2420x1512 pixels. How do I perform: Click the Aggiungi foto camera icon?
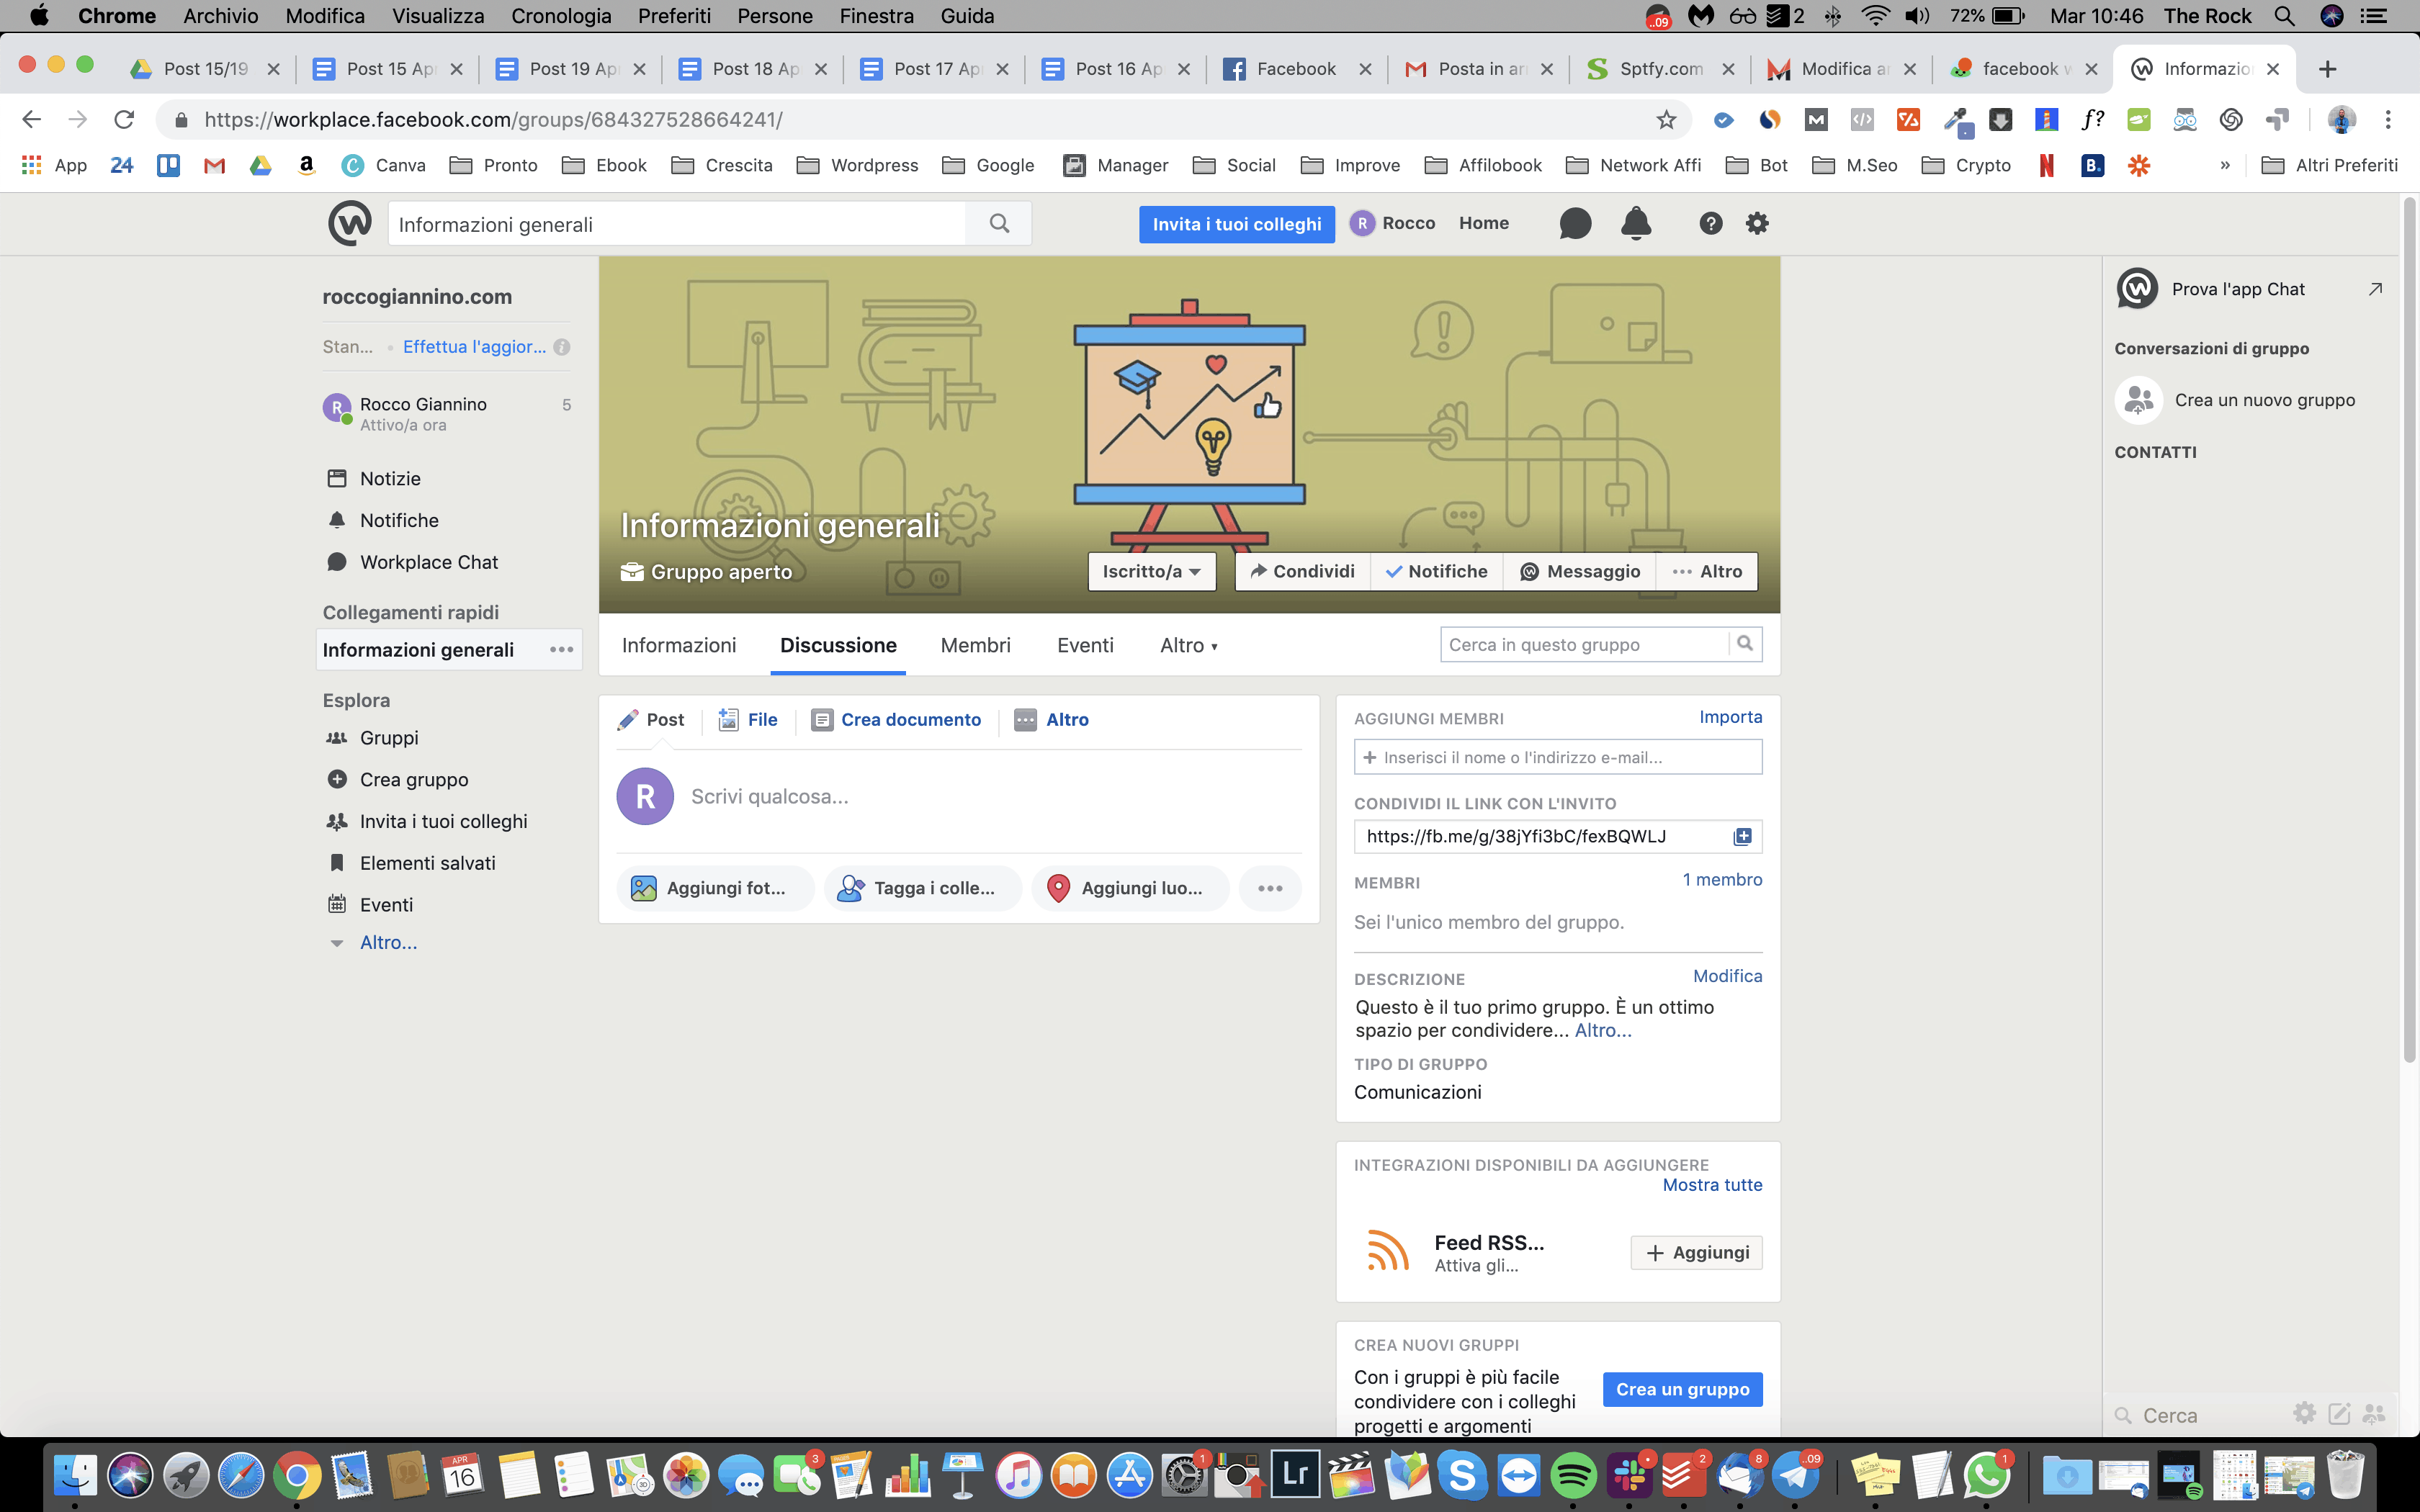pos(645,887)
